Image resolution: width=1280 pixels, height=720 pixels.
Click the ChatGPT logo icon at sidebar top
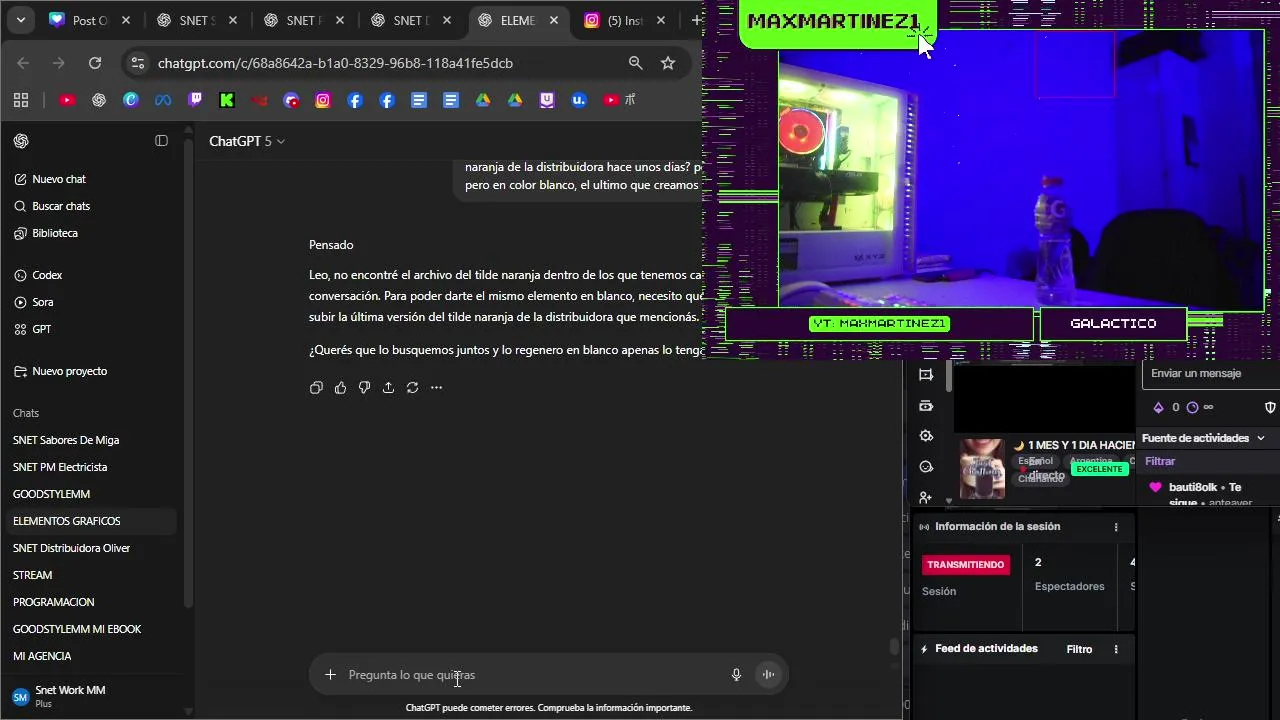21,141
